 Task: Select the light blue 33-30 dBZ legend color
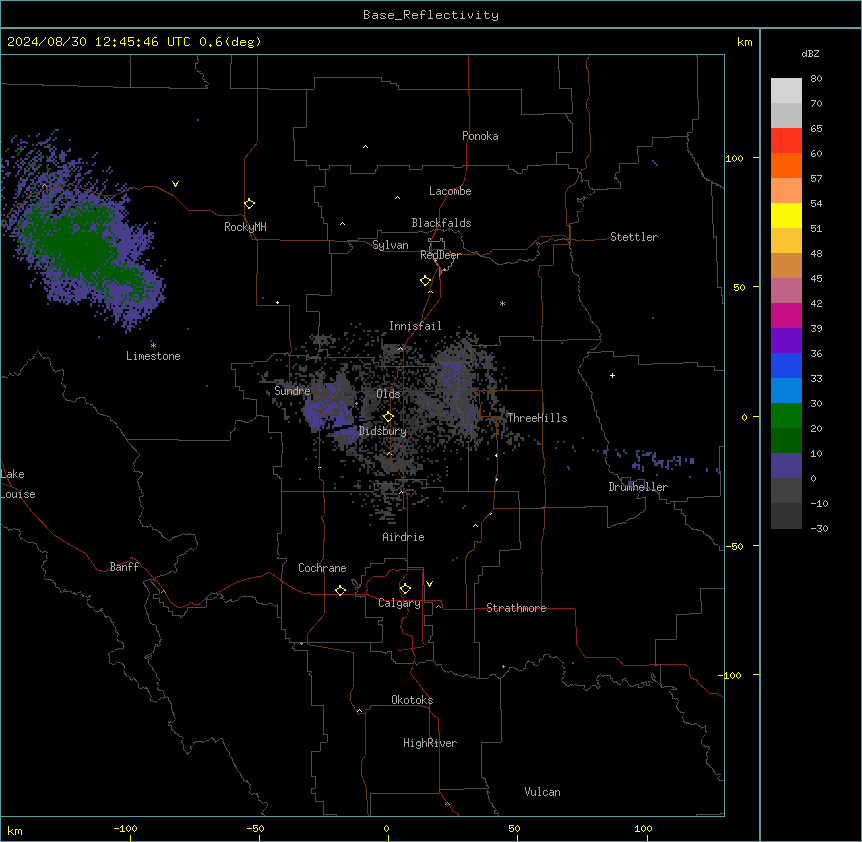coord(786,391)
